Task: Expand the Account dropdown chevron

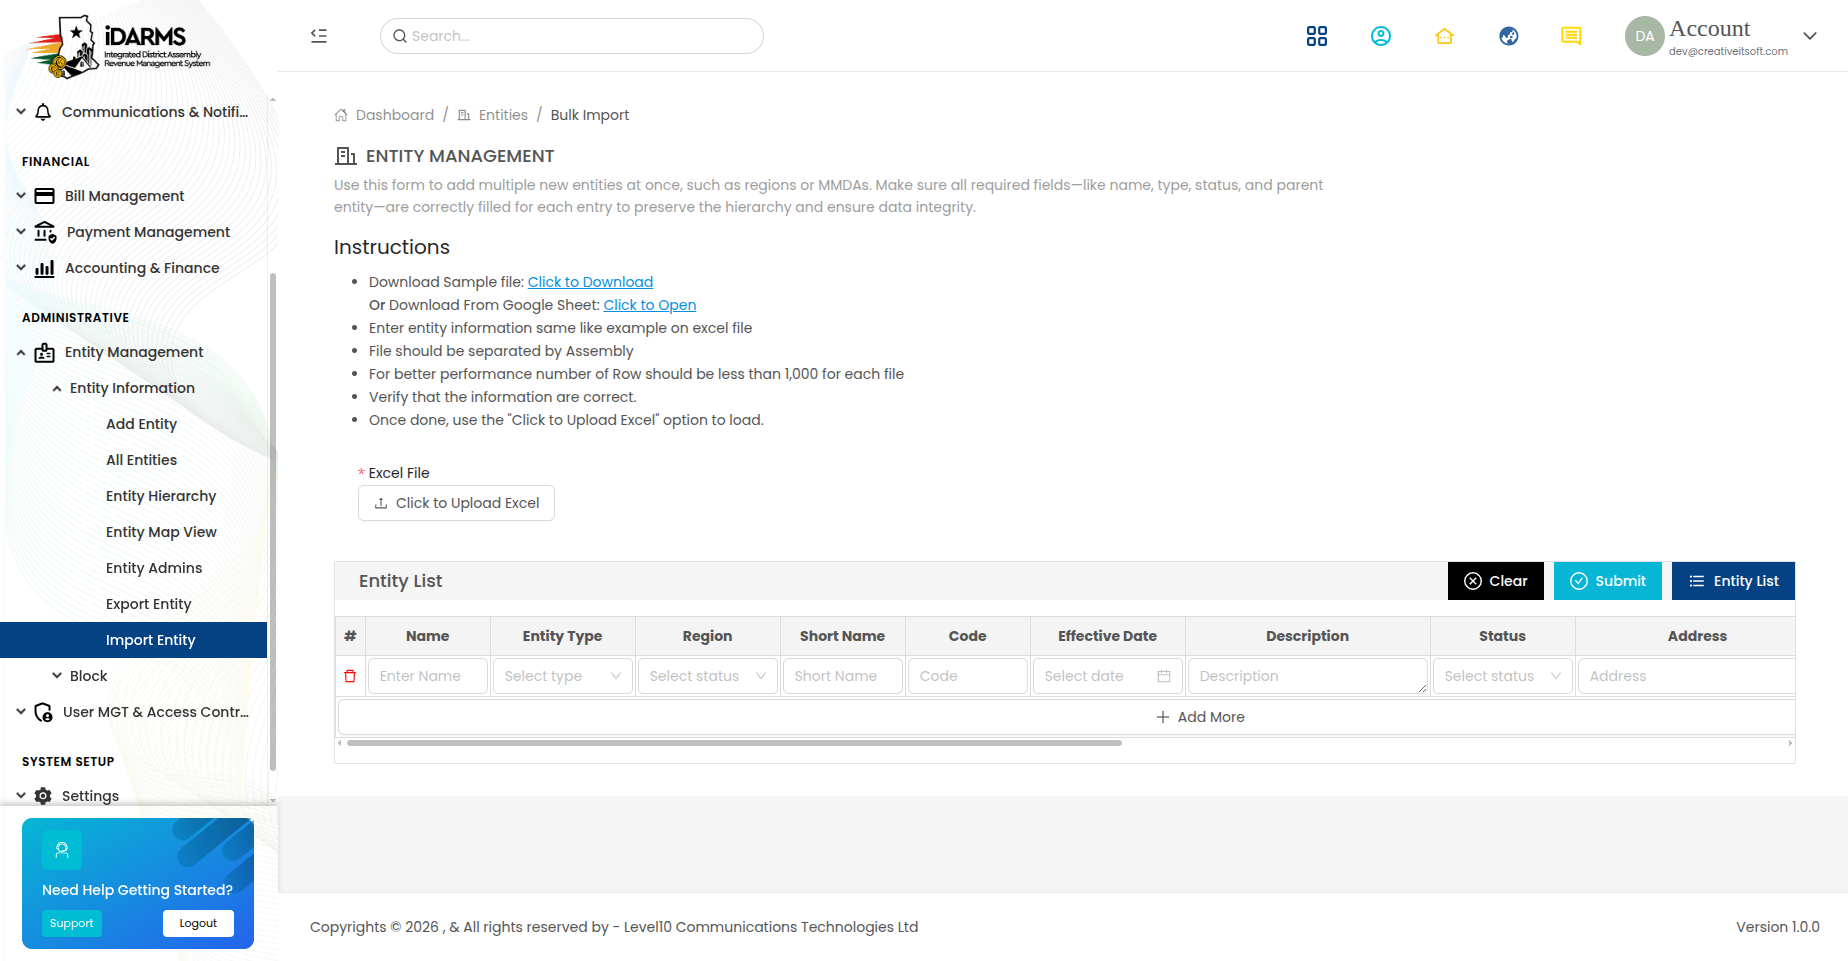Action: pos(1810,36)
